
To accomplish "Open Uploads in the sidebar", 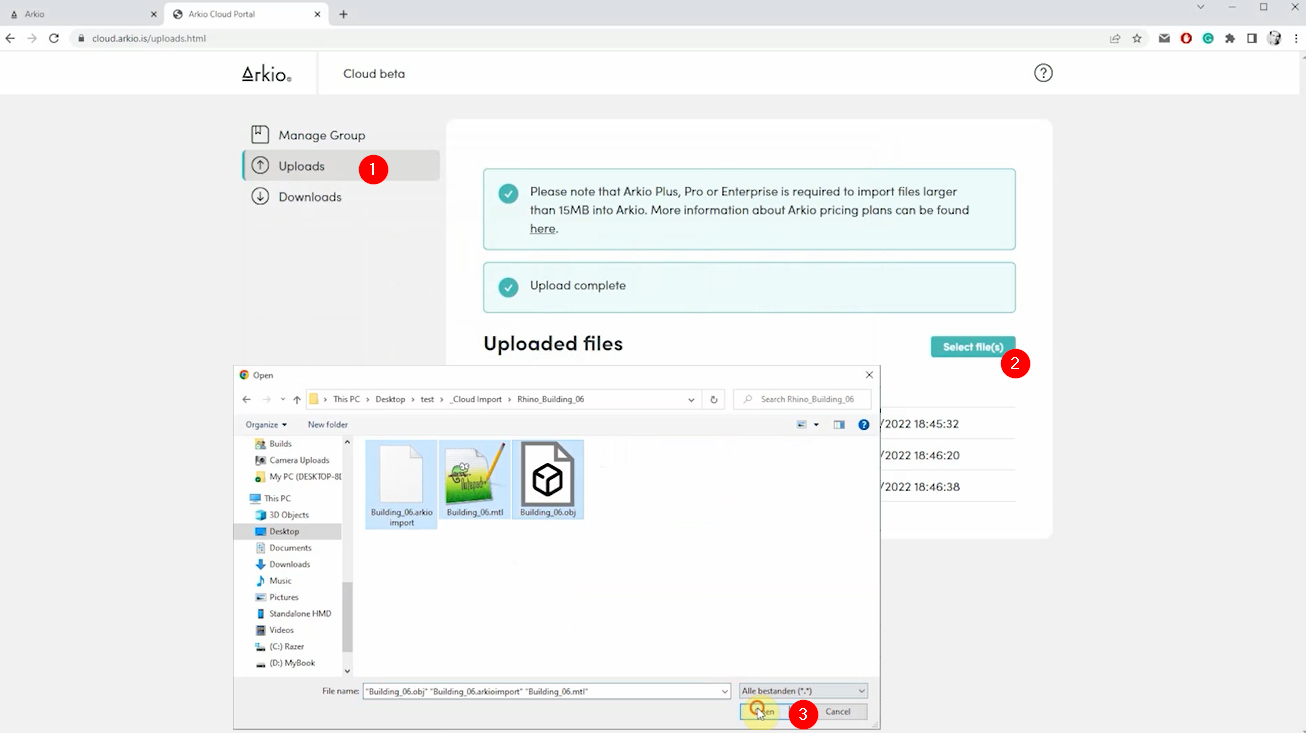I will 341,166.
